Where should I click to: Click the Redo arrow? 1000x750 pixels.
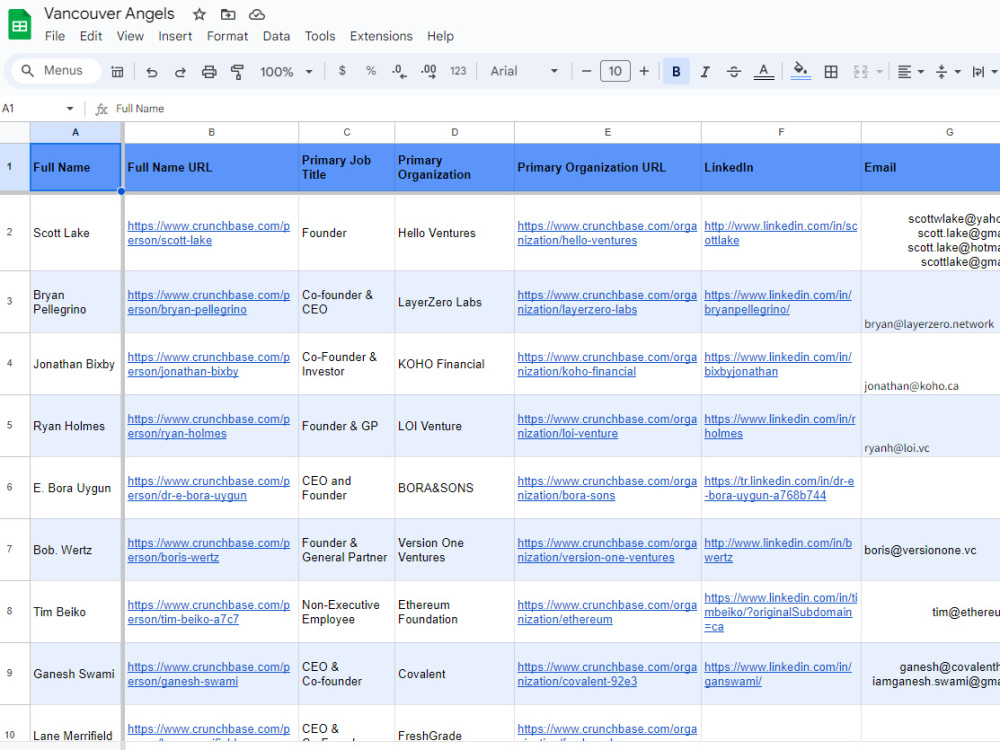(180, 71)
